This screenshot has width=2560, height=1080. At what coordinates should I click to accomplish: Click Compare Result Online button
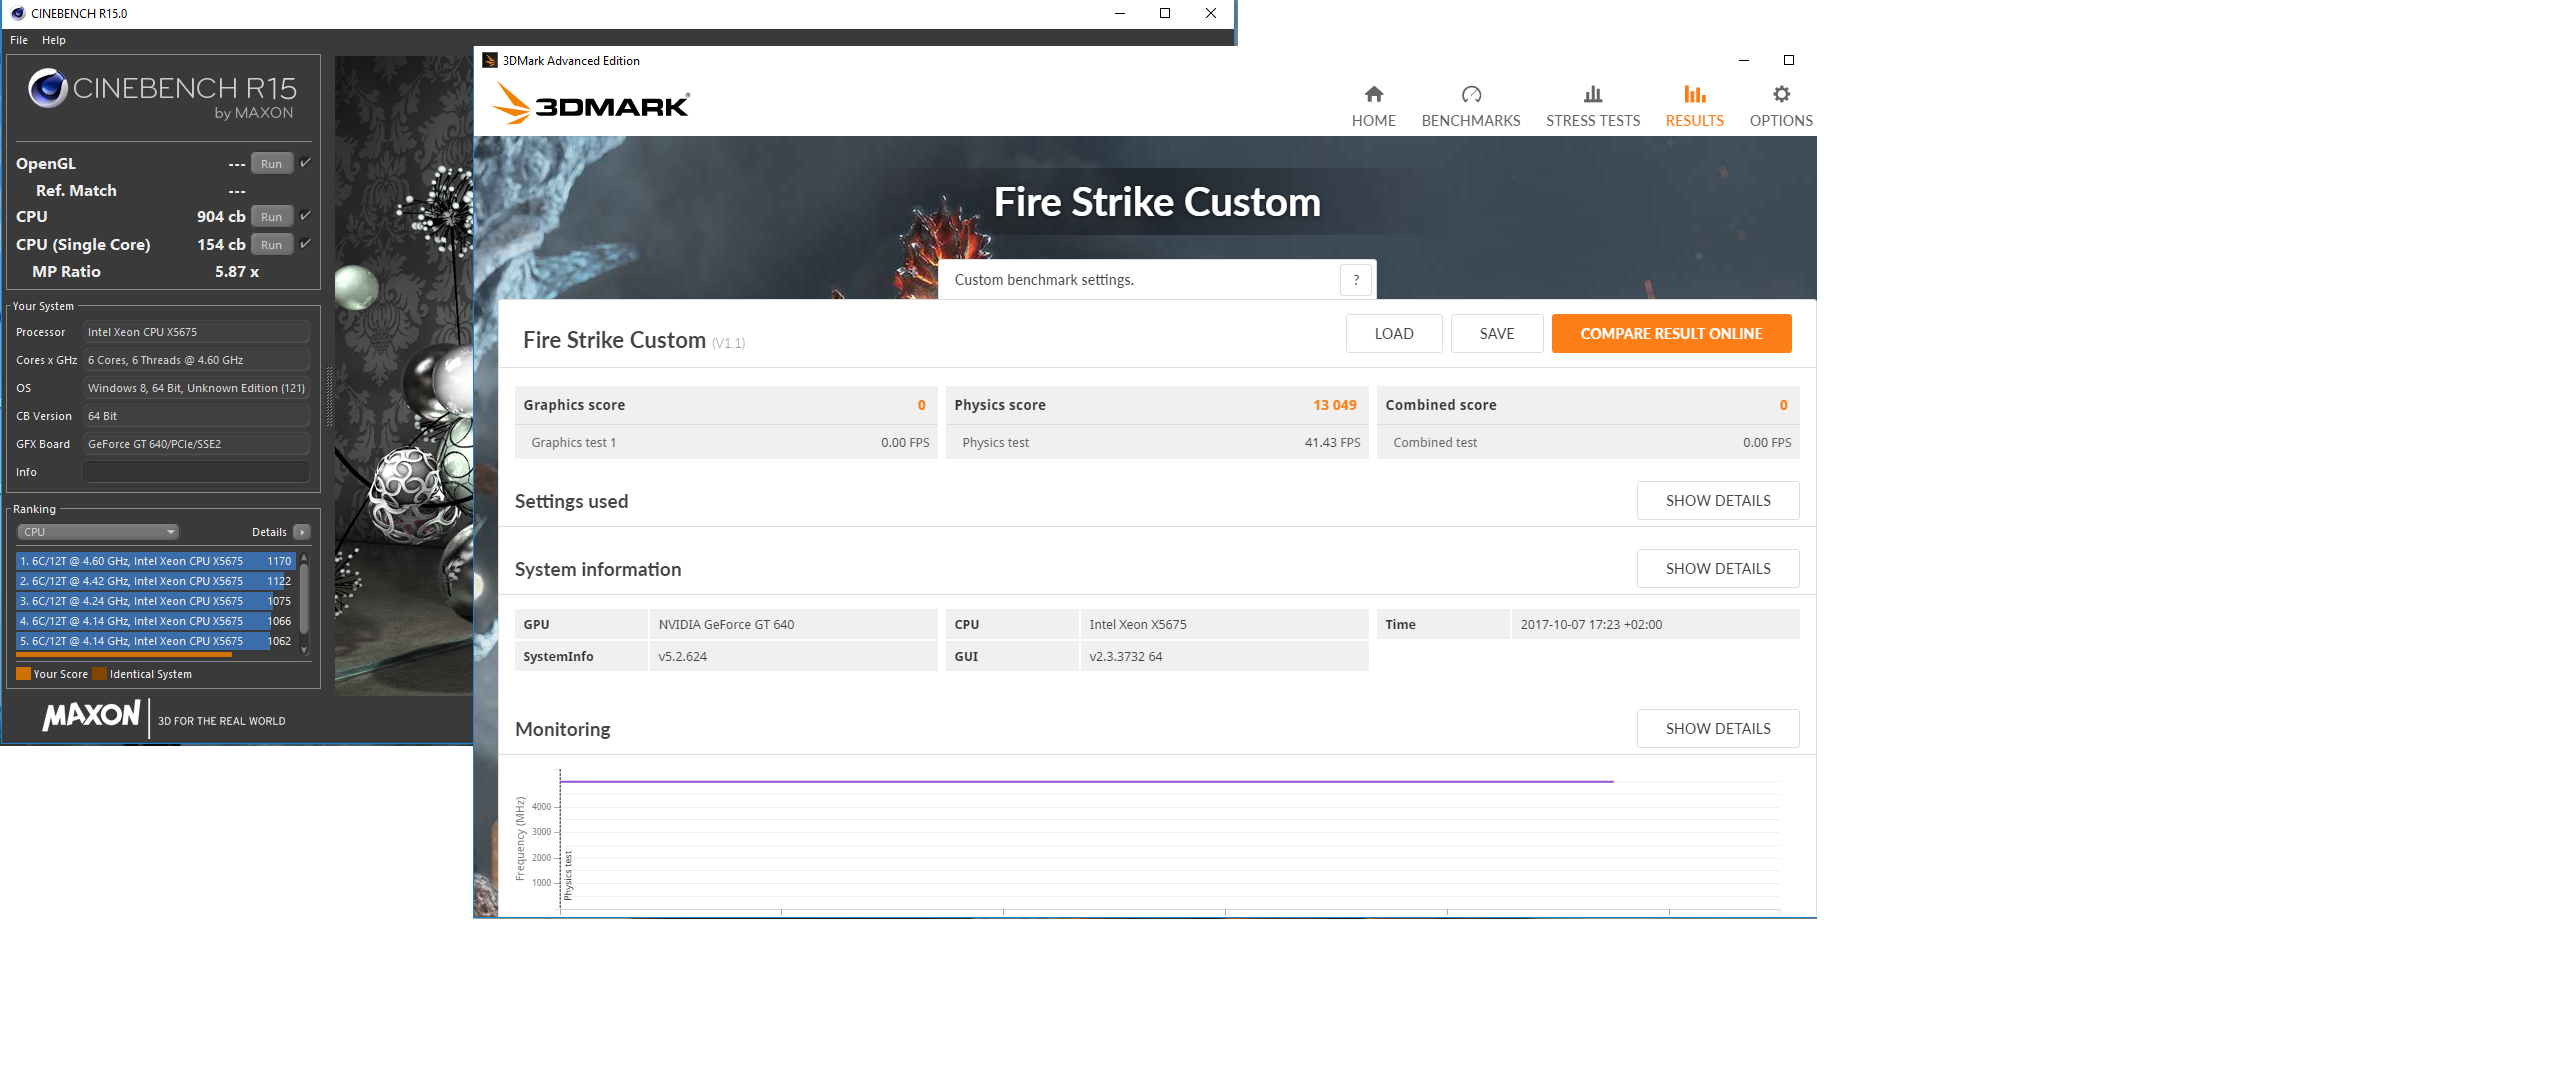[x=1671, y=334]
